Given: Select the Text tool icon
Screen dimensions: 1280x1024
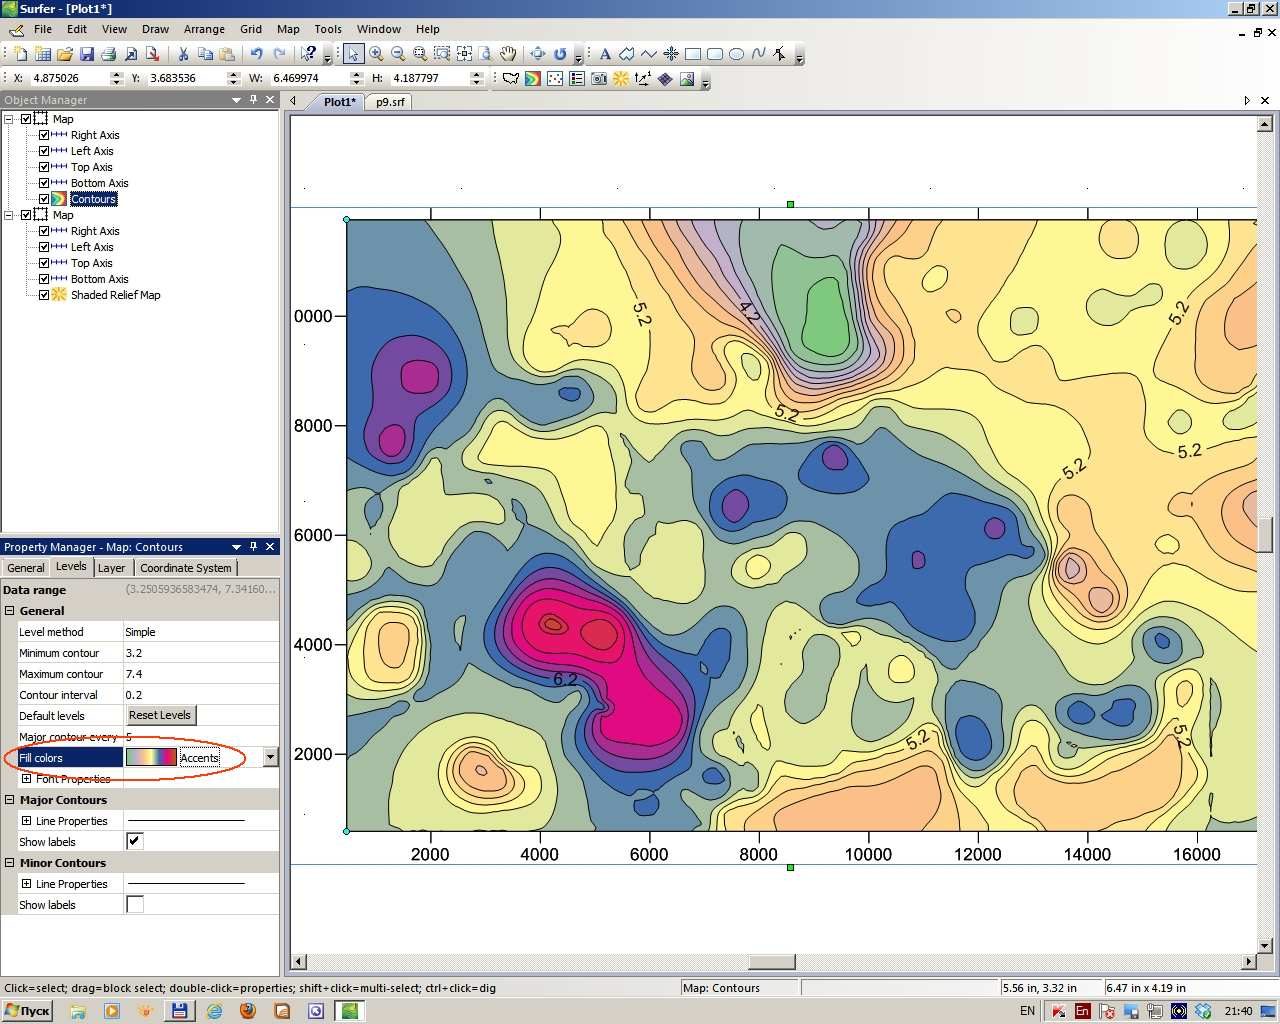Looking at the screenshot, I should coord(605,54).
